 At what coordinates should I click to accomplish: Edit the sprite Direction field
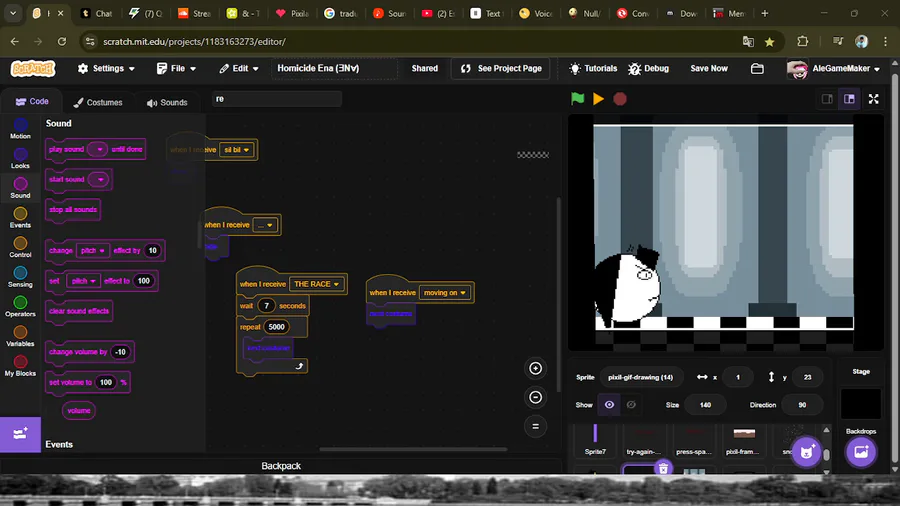[x=802, y=404]
